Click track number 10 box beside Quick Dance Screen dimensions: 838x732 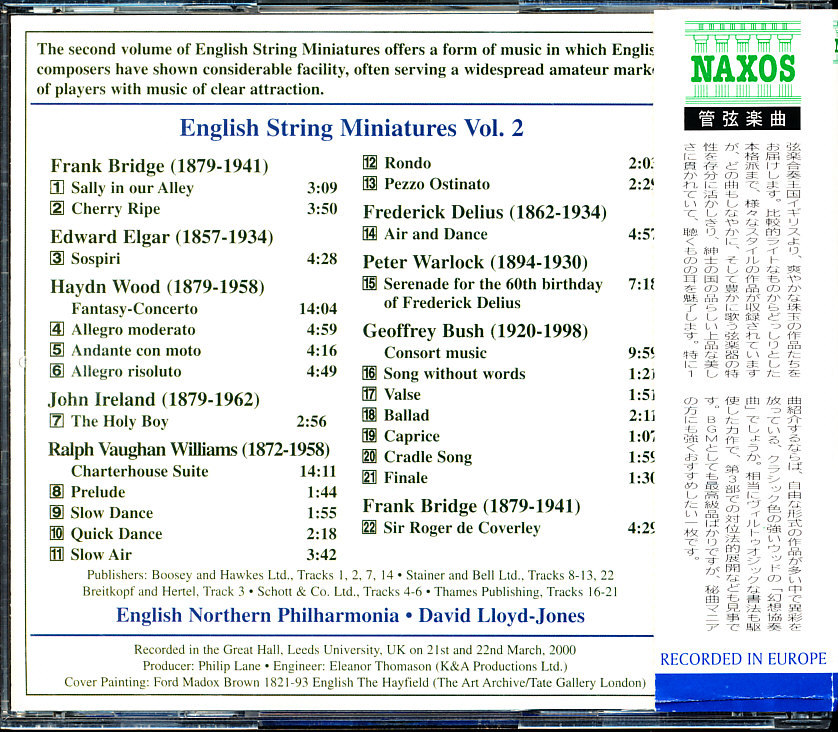click(x=57, y=533)
